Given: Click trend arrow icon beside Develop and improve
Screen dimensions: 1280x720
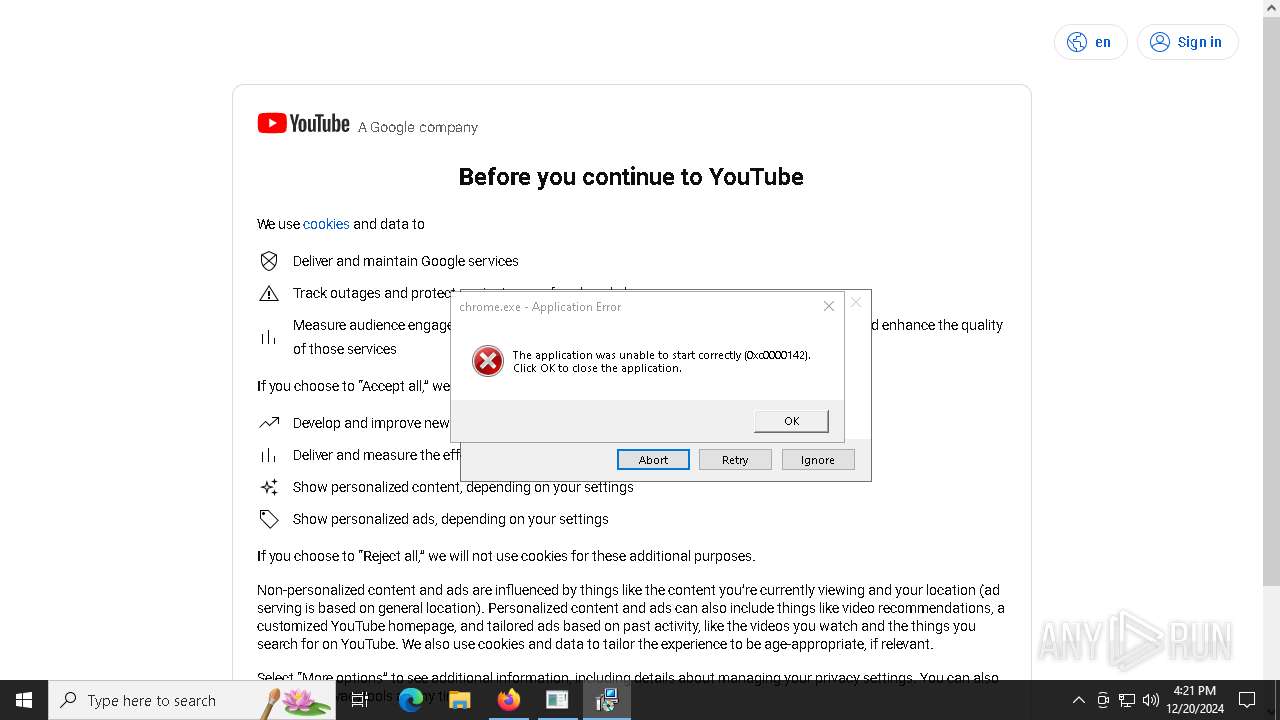Looking at the screenshot, I should [269, 423].
